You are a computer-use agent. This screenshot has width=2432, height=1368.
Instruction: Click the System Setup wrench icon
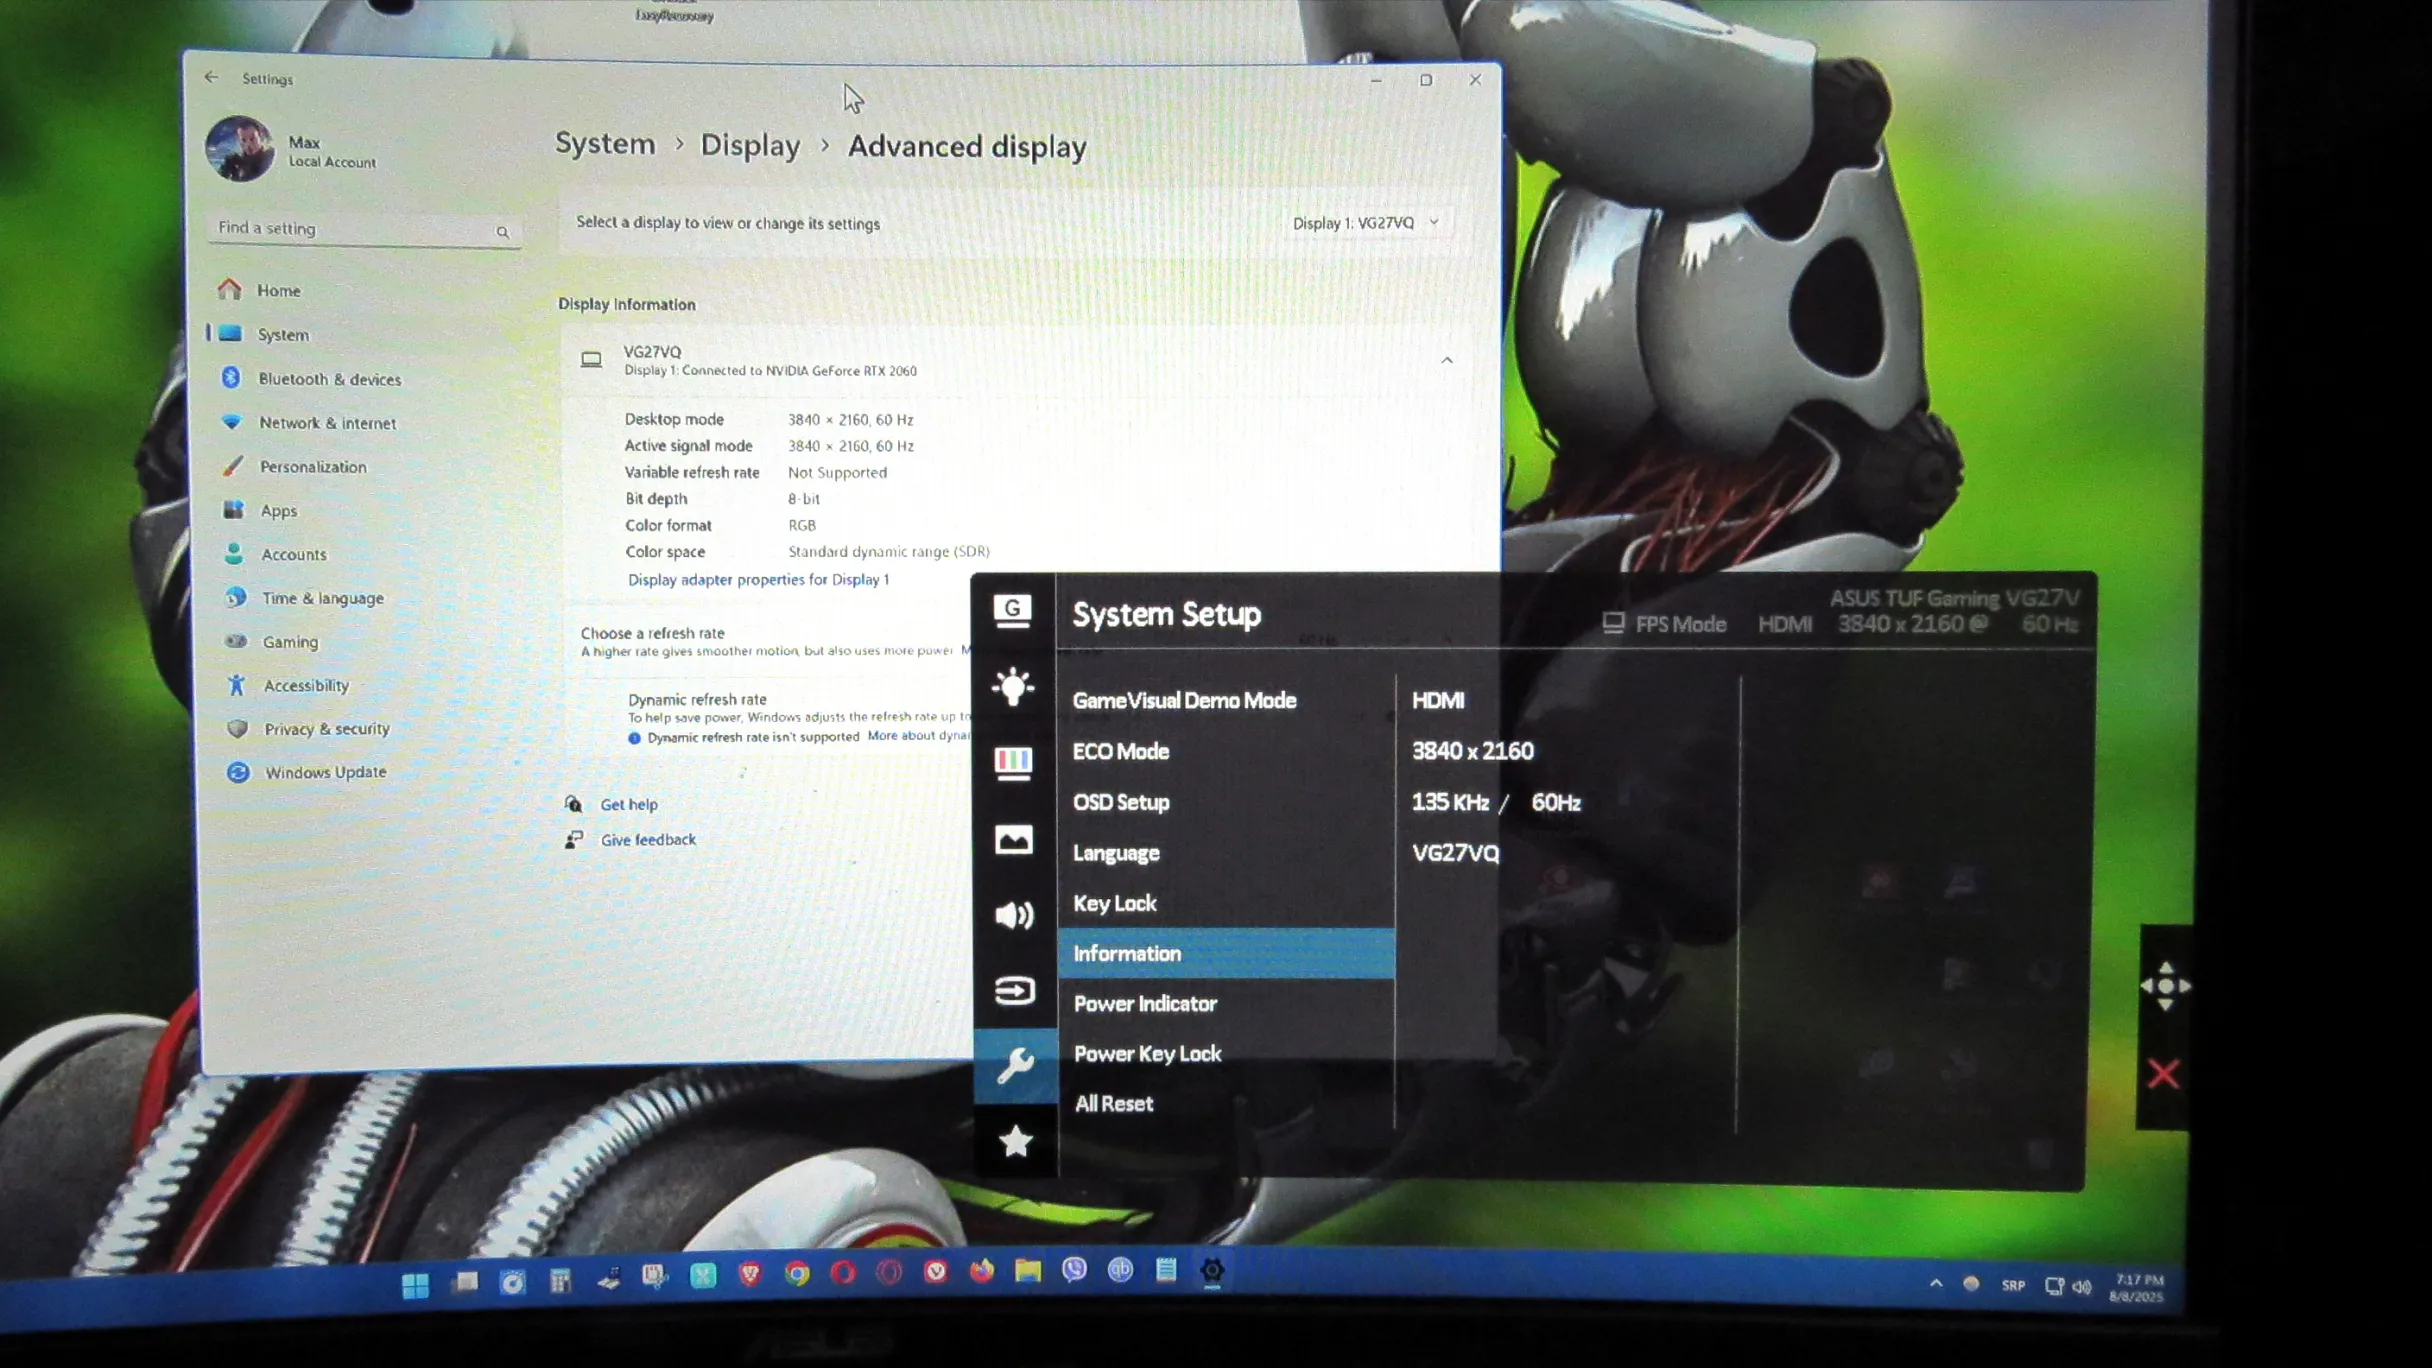click(x=1015, y=1066)
